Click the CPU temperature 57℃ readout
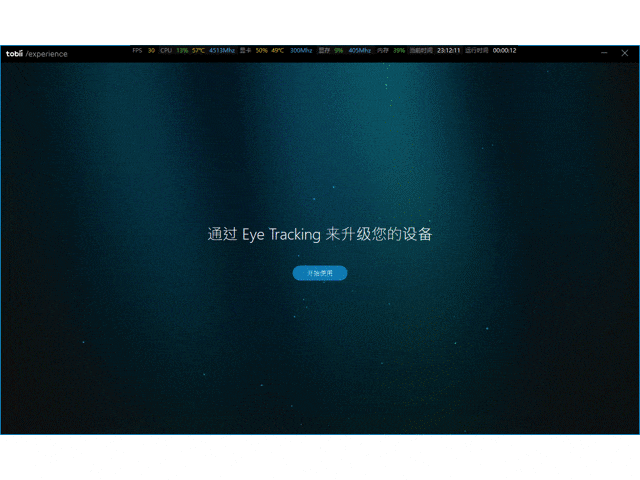Screen dimensions: 640x480 pos(198,51)
